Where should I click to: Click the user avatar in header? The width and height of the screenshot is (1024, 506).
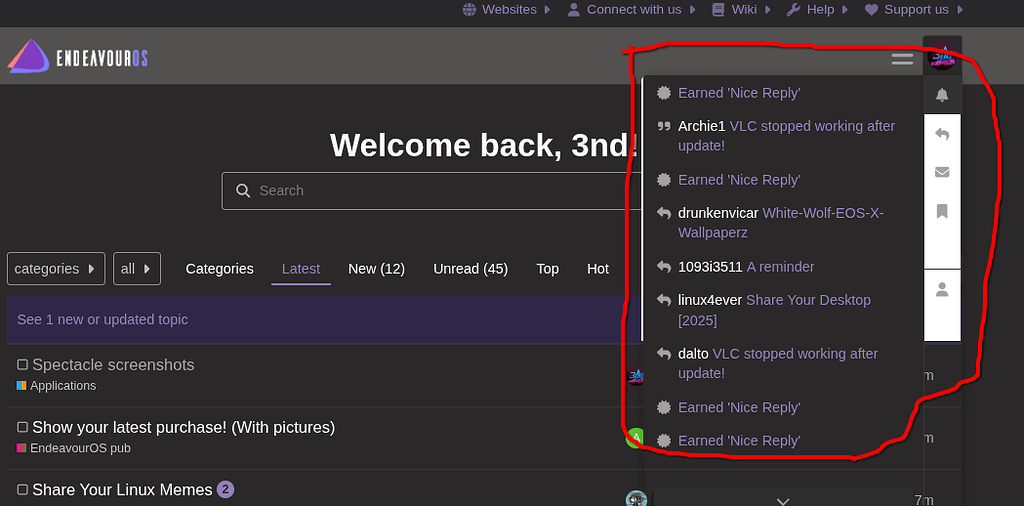coord(942,58)
